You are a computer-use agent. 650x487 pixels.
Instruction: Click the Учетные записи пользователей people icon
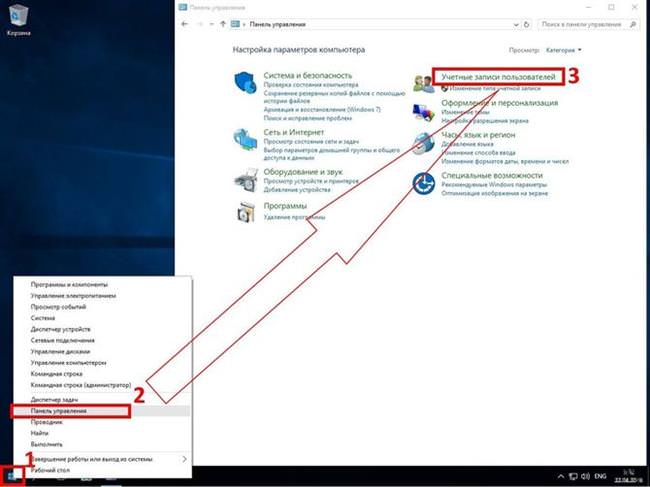click(x=423, y=83)
